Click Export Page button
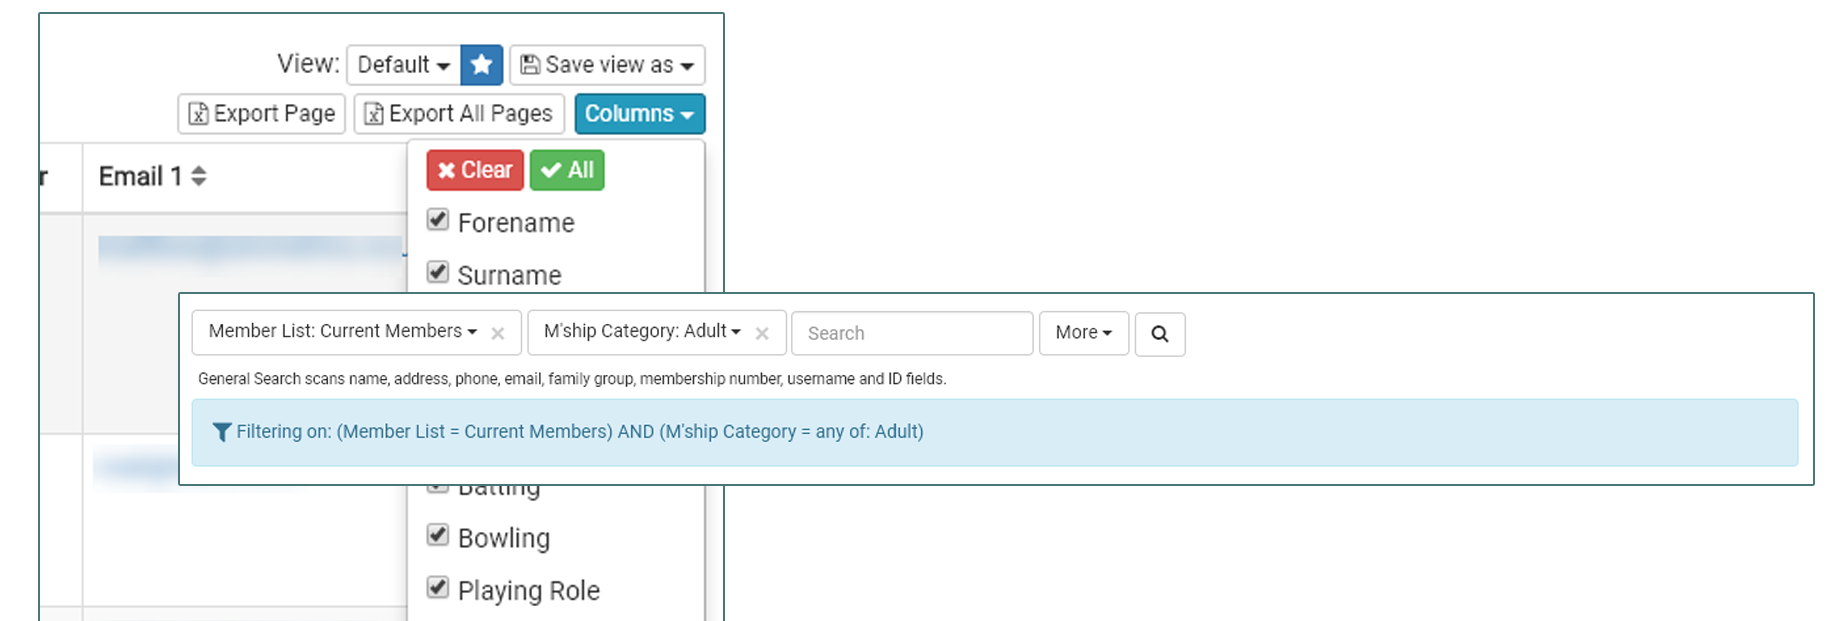The image size is (1848, 621). click(262, 114)
